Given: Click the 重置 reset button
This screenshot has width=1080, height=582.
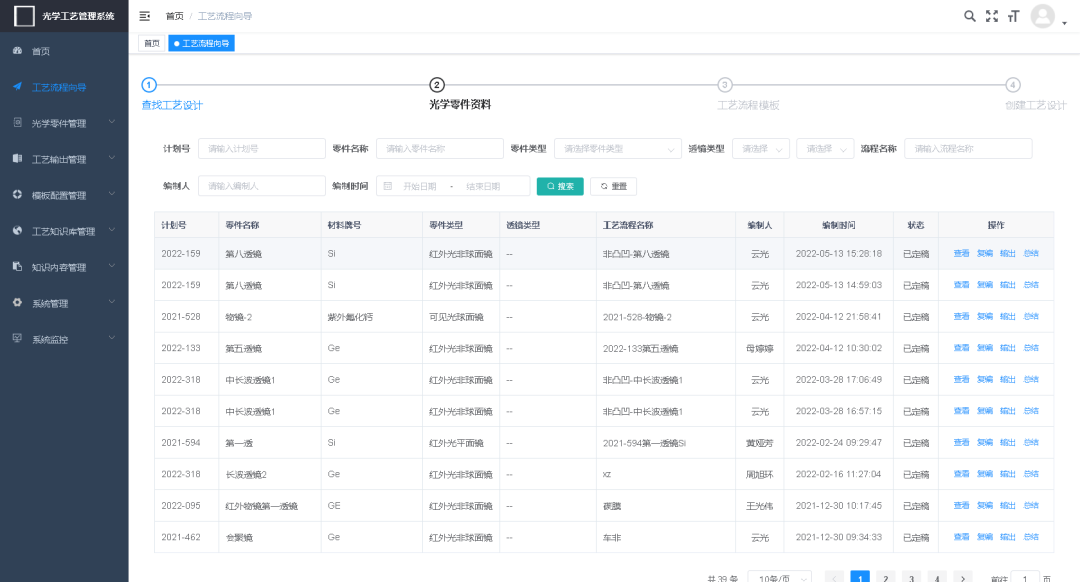Looking at the screenshot, I should pos(613,186).
